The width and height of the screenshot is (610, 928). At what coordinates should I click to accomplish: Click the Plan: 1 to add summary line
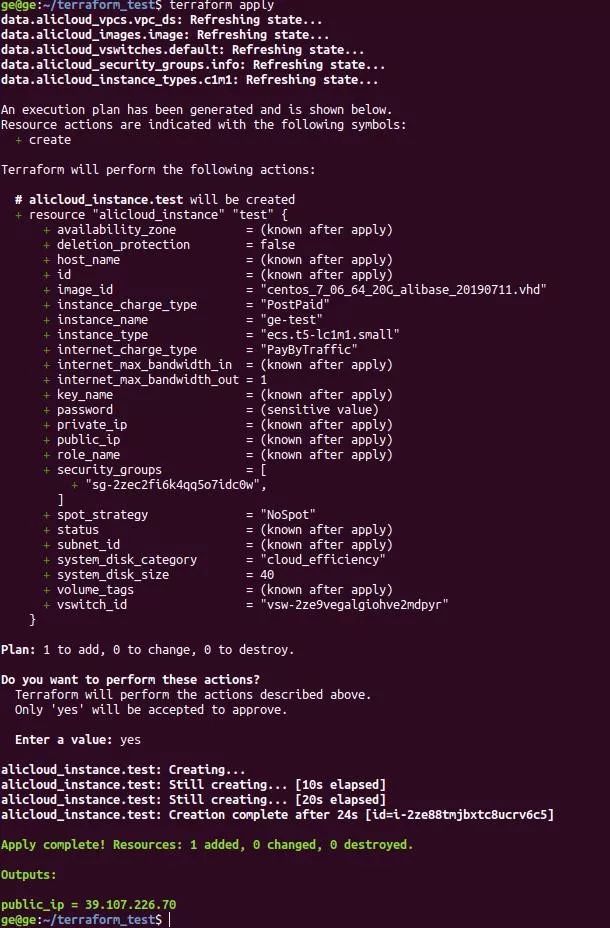pos(147,649)
